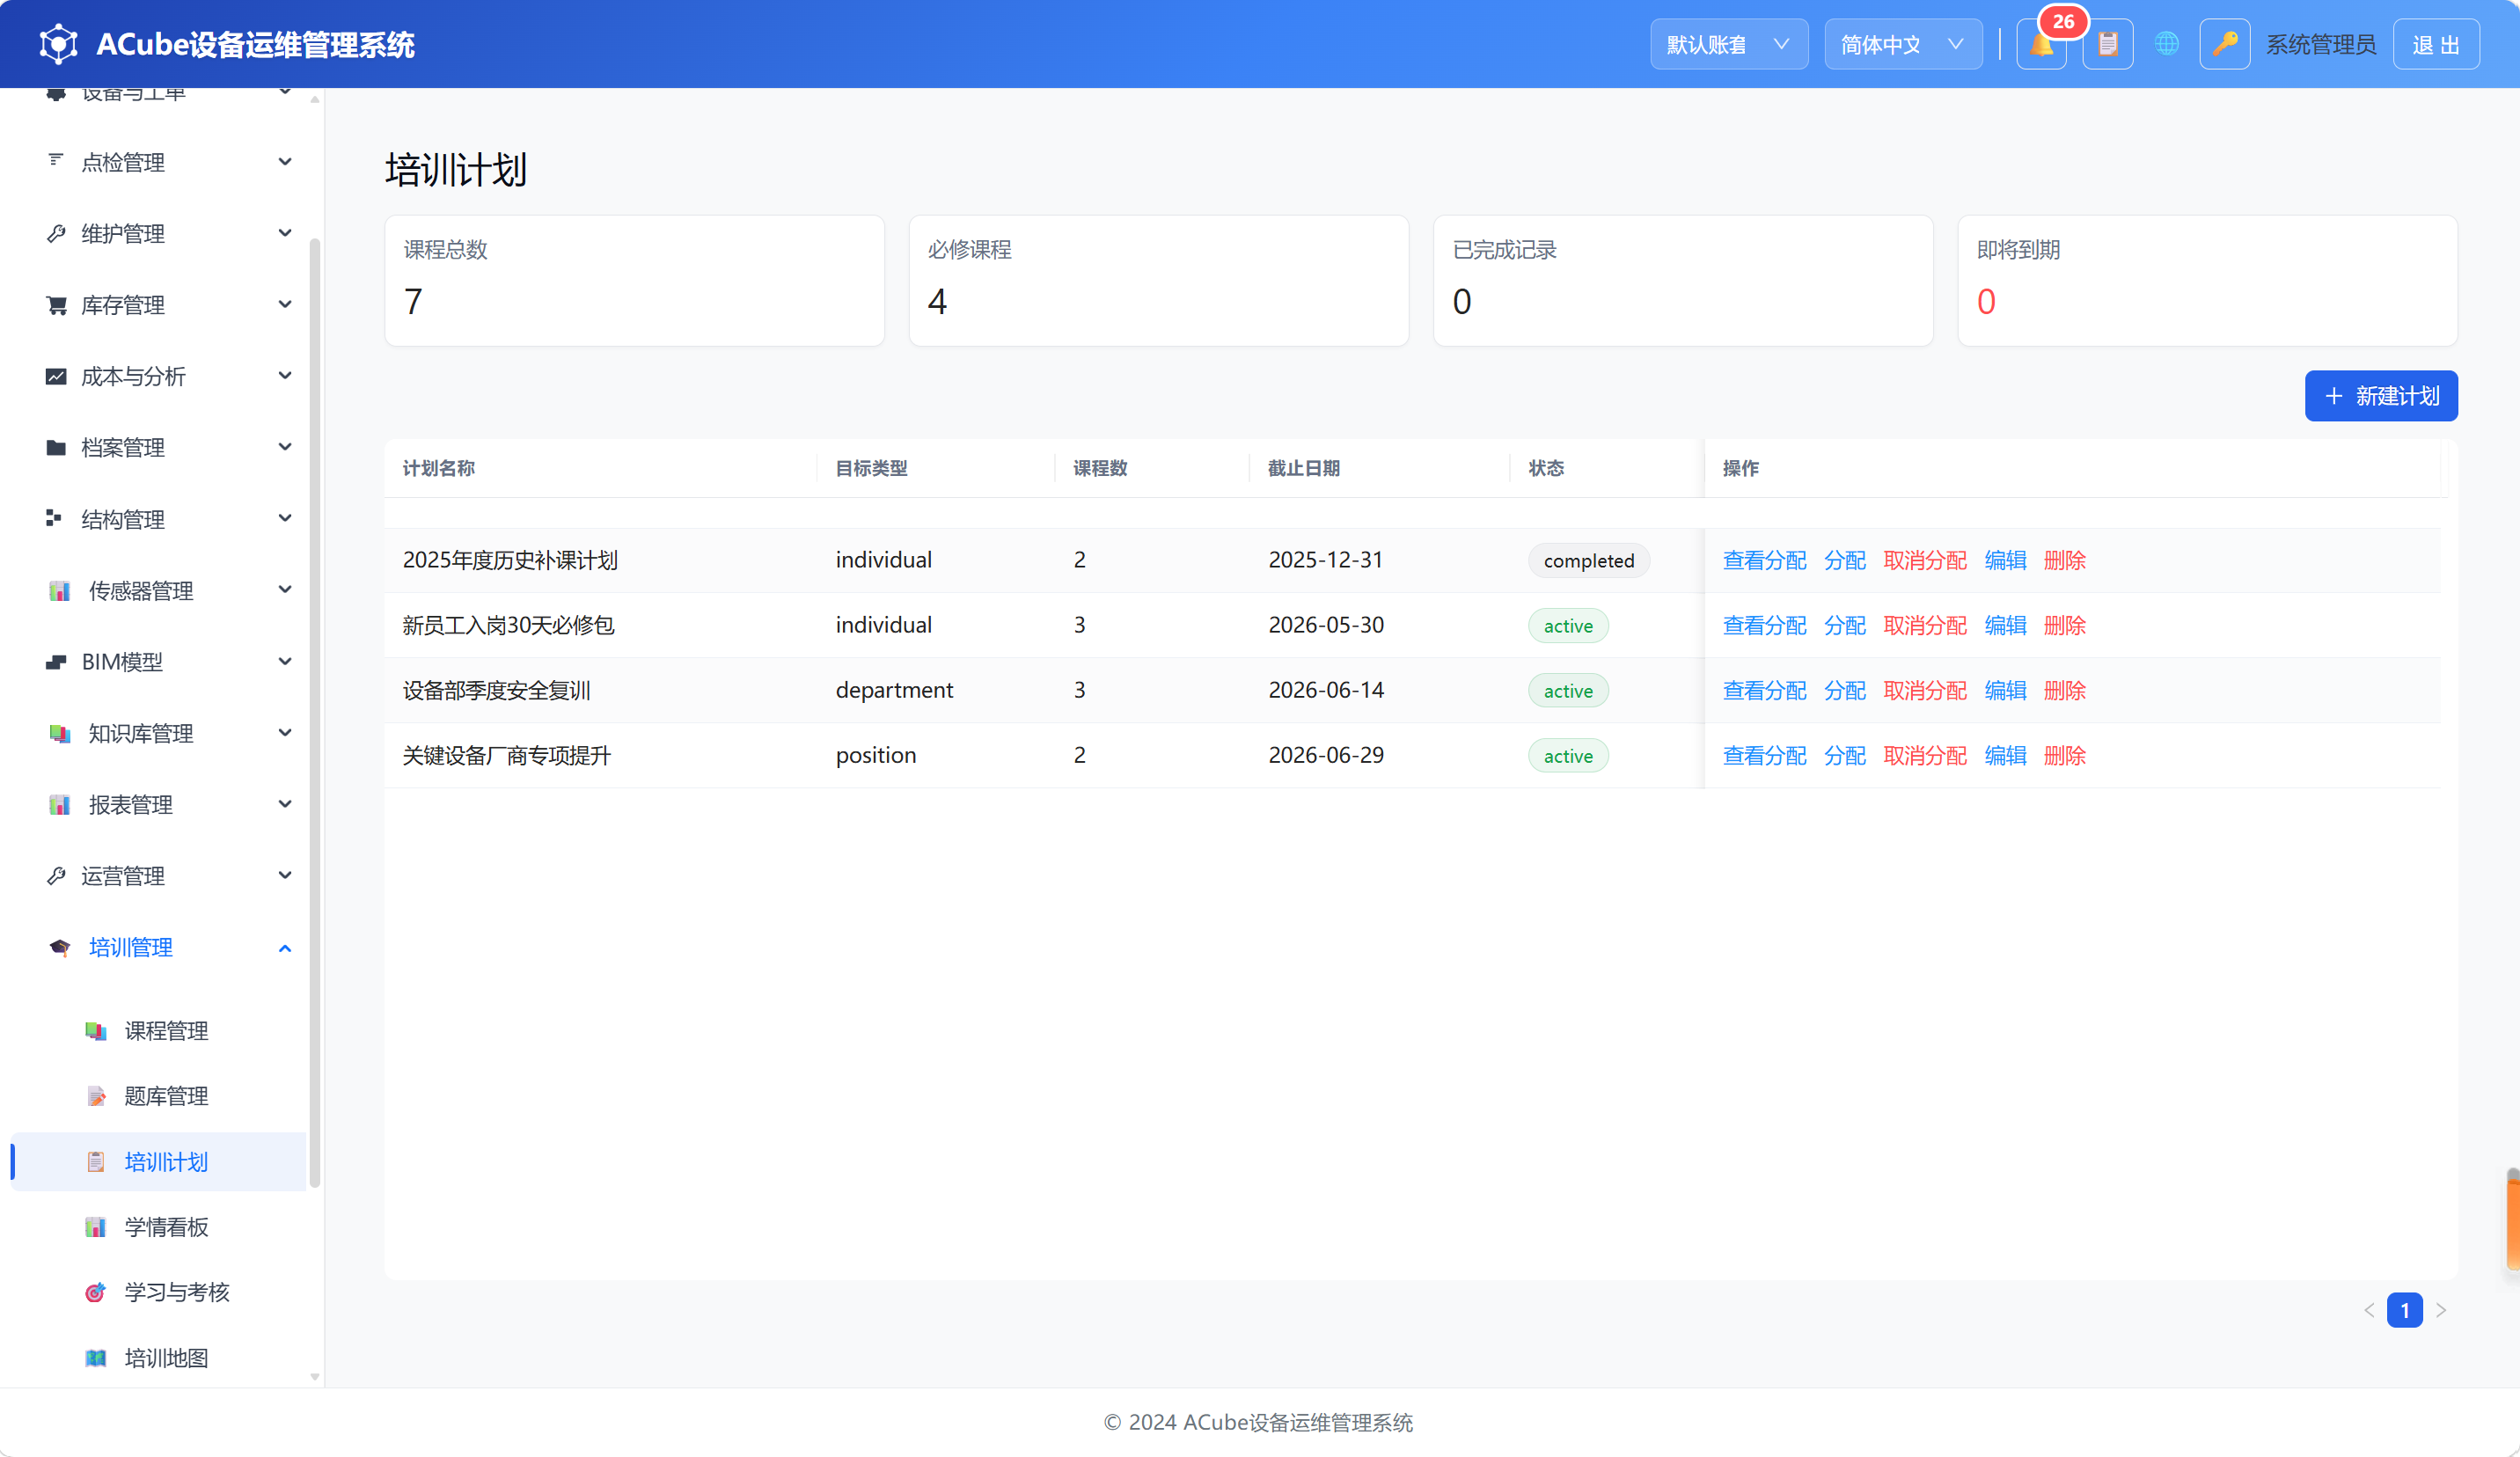Click the 维护管理 wrench icon

[x=56, y=233]
